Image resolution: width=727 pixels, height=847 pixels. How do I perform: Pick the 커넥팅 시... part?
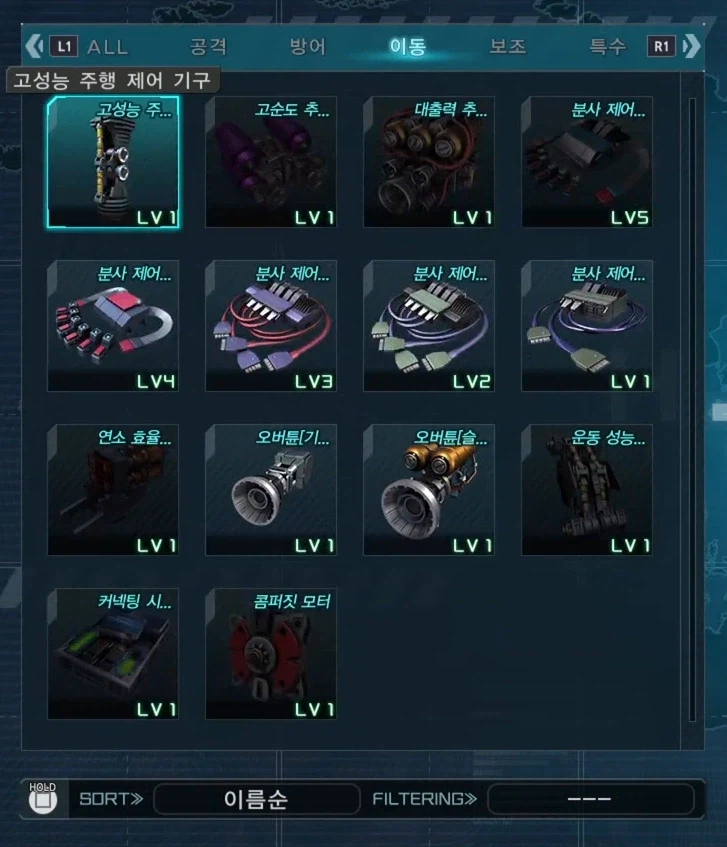(x=113, y=654)
